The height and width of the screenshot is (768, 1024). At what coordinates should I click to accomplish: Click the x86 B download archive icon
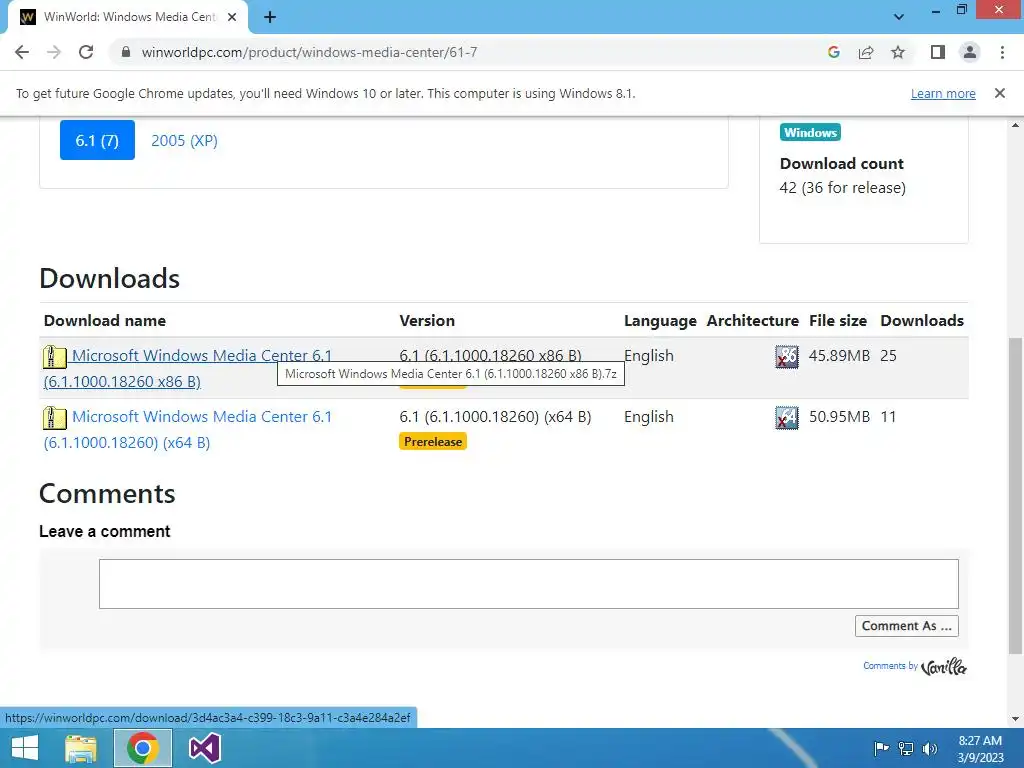click(x=55, y=357)
